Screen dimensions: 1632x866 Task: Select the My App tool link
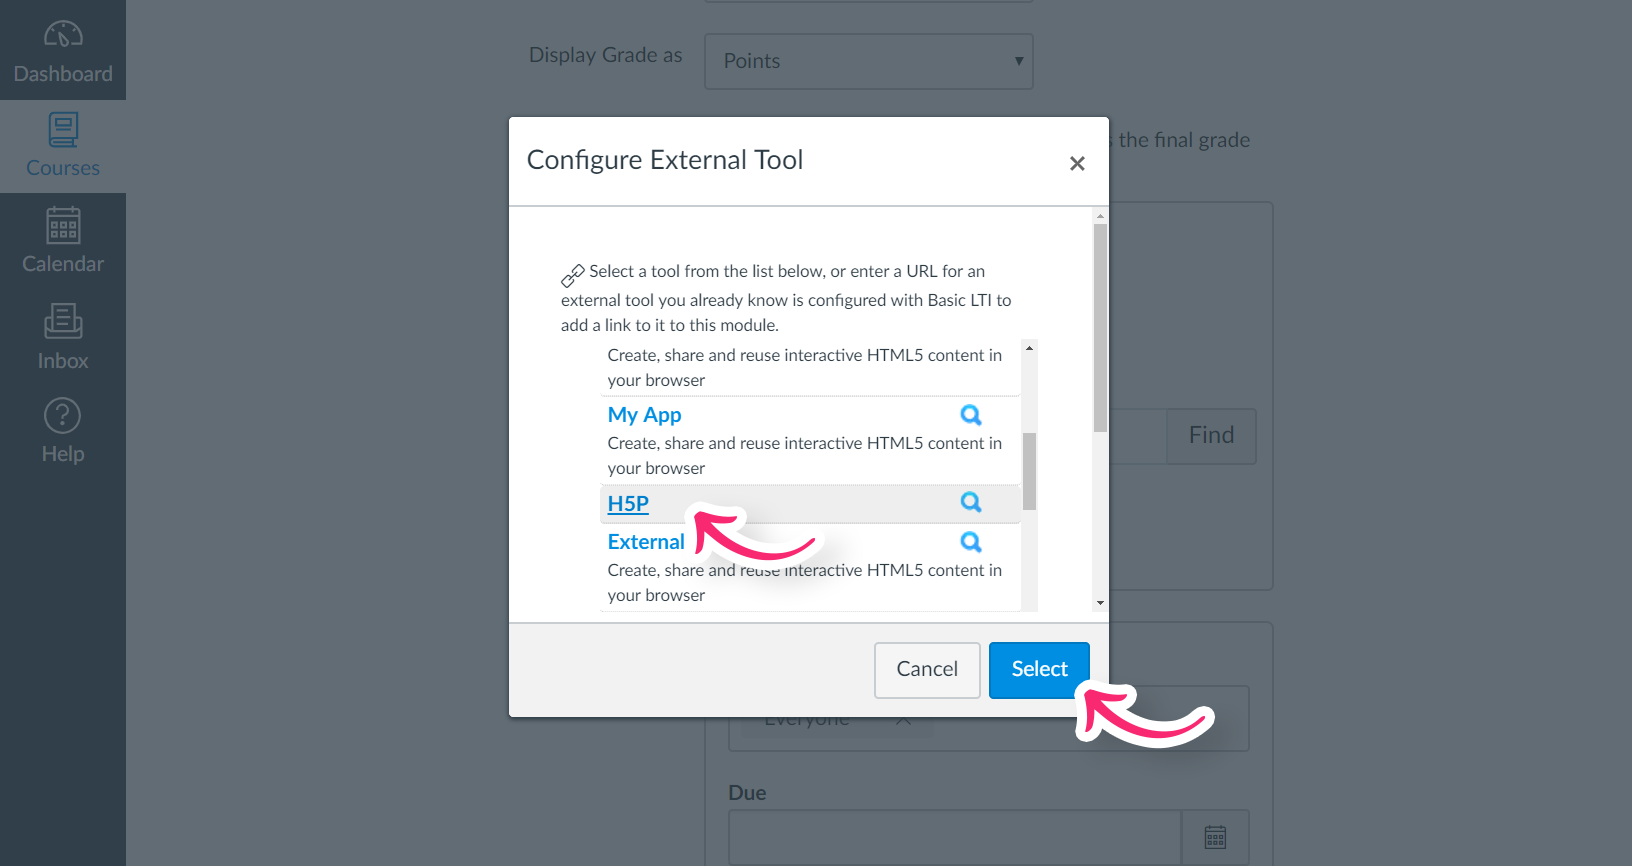(644, 415)
